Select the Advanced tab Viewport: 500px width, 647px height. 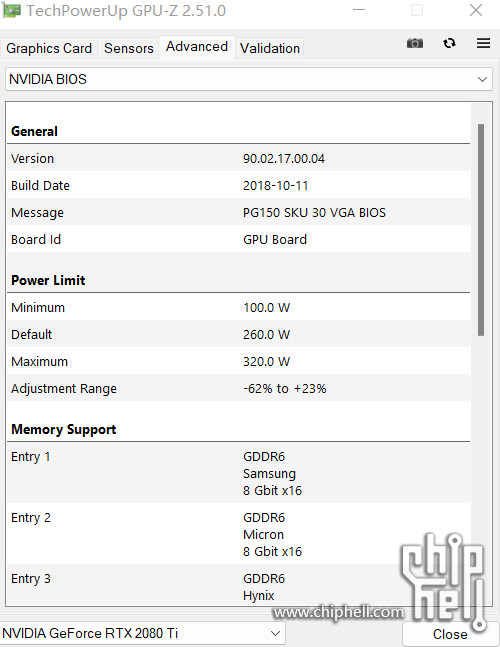(197, 47)
